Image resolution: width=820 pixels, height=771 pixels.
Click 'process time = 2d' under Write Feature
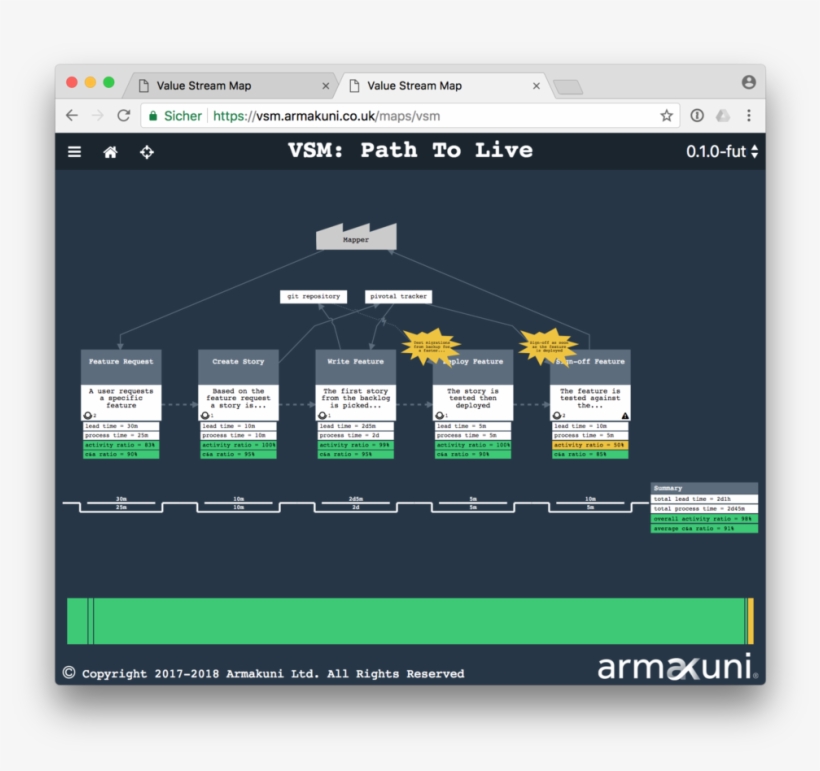click(356, 436)
